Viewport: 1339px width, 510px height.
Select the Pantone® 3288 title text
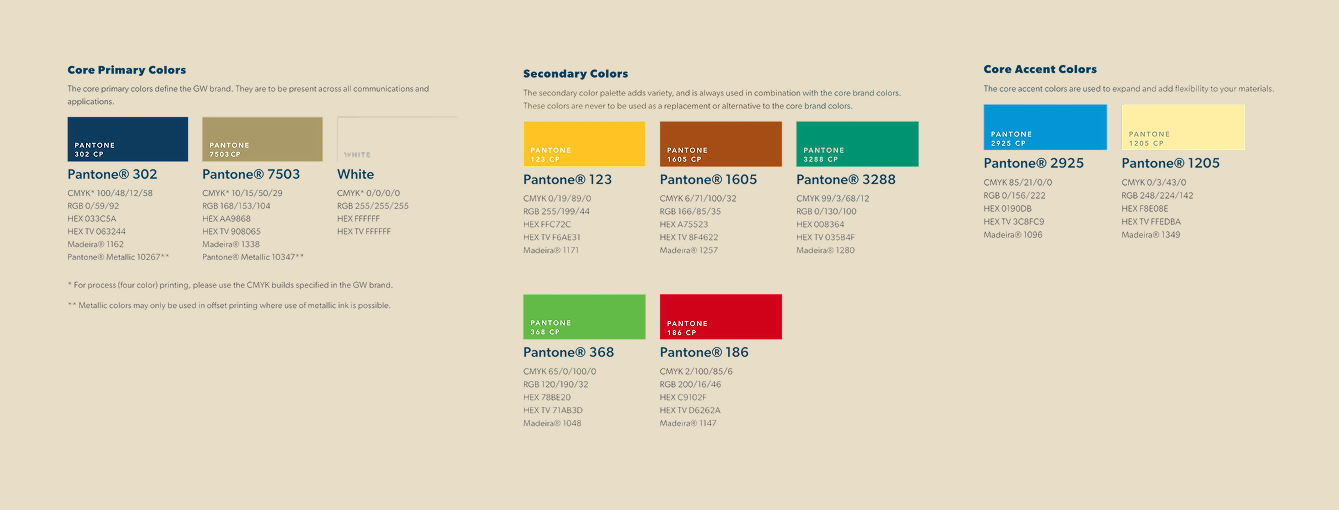pos(846,180)
